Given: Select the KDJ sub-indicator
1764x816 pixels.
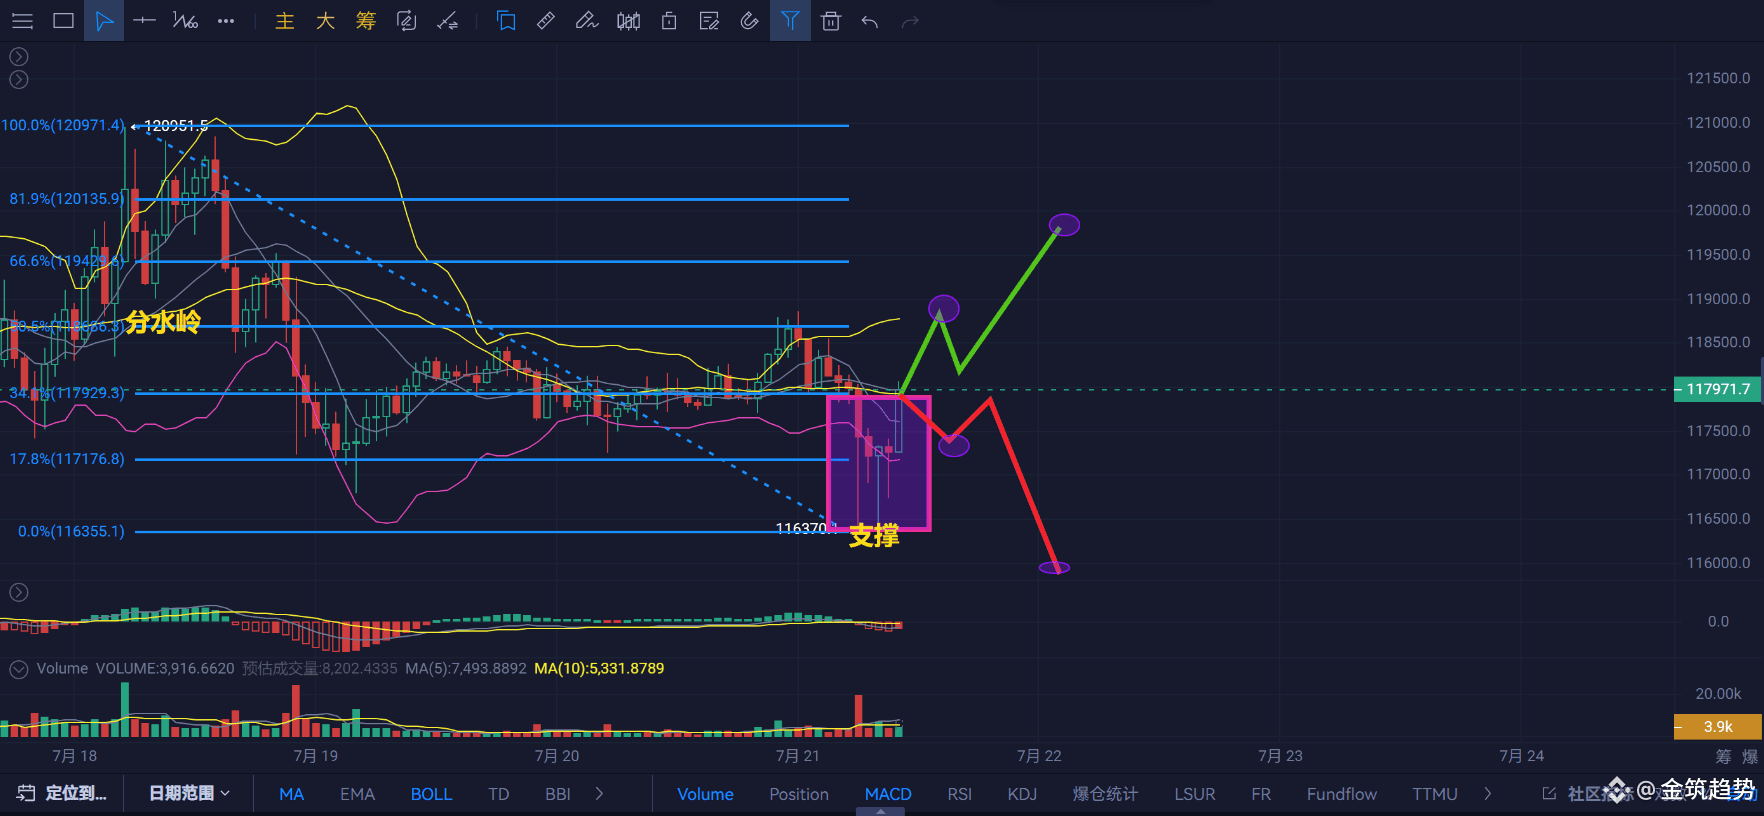Looking at the screenshot, I should pos(1022,794).
